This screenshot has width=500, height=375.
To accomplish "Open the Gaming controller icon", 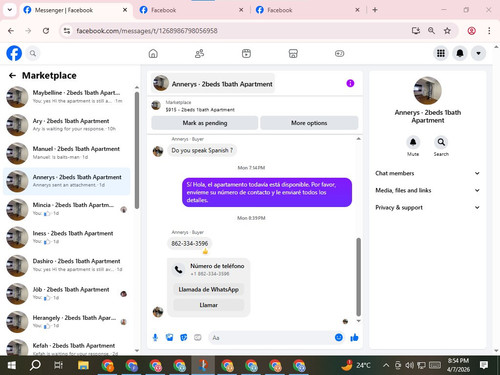I will click(339, 53).
